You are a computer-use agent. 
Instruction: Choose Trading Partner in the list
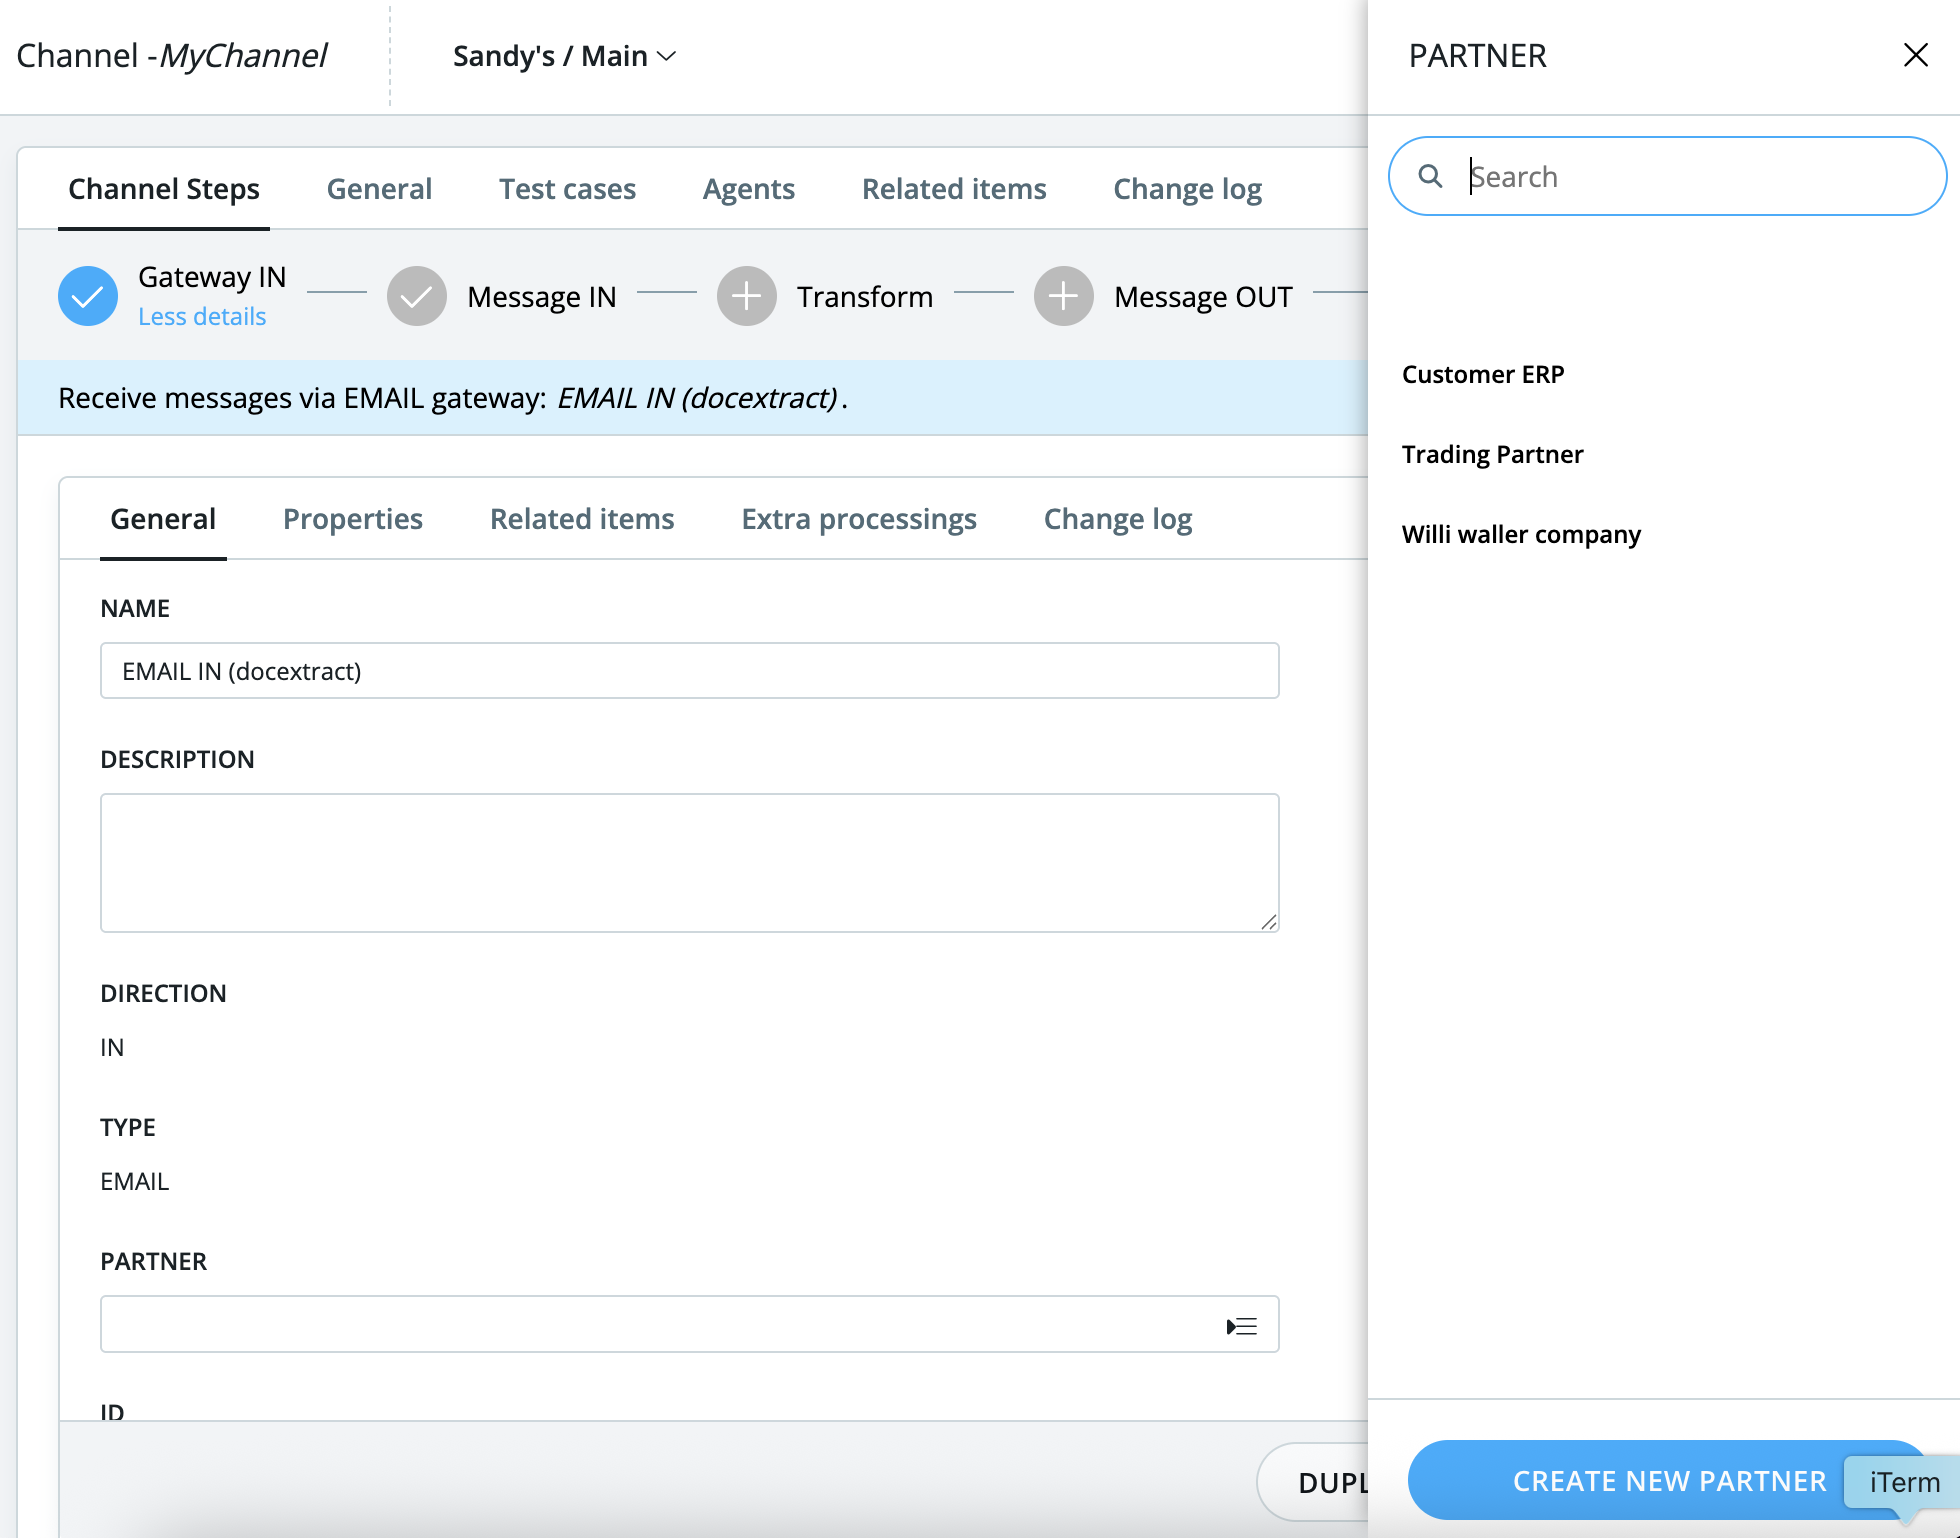click(x=1492, y=454)
